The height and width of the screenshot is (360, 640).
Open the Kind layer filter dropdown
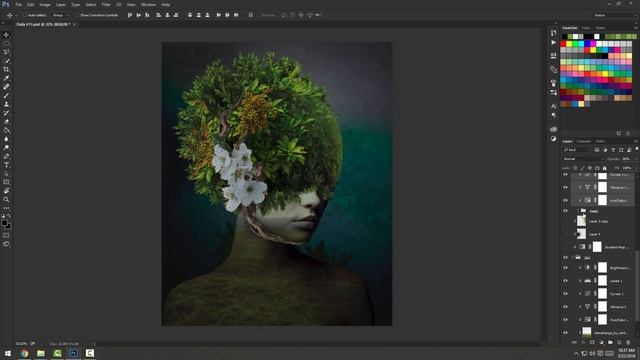click(577, 150)
